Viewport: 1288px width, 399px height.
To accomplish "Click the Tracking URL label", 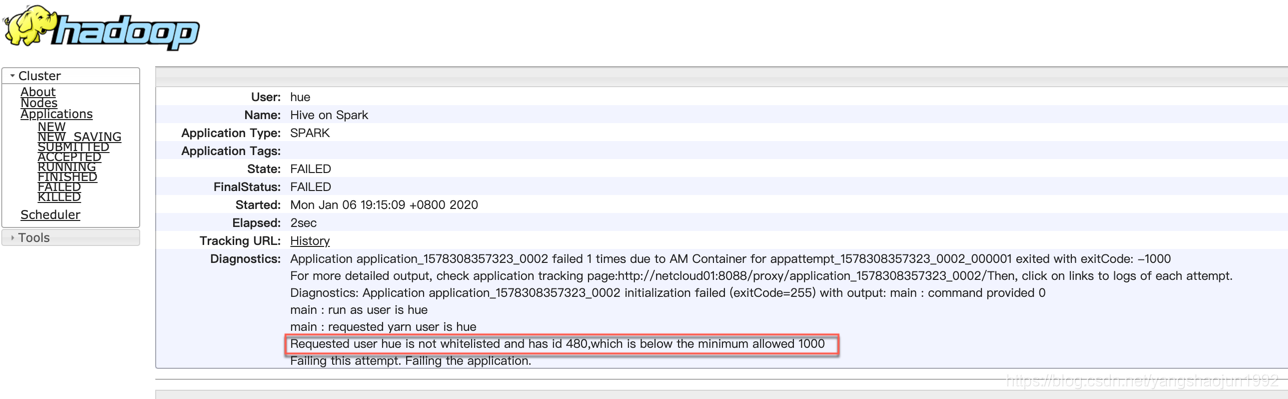I will [241, 241].
